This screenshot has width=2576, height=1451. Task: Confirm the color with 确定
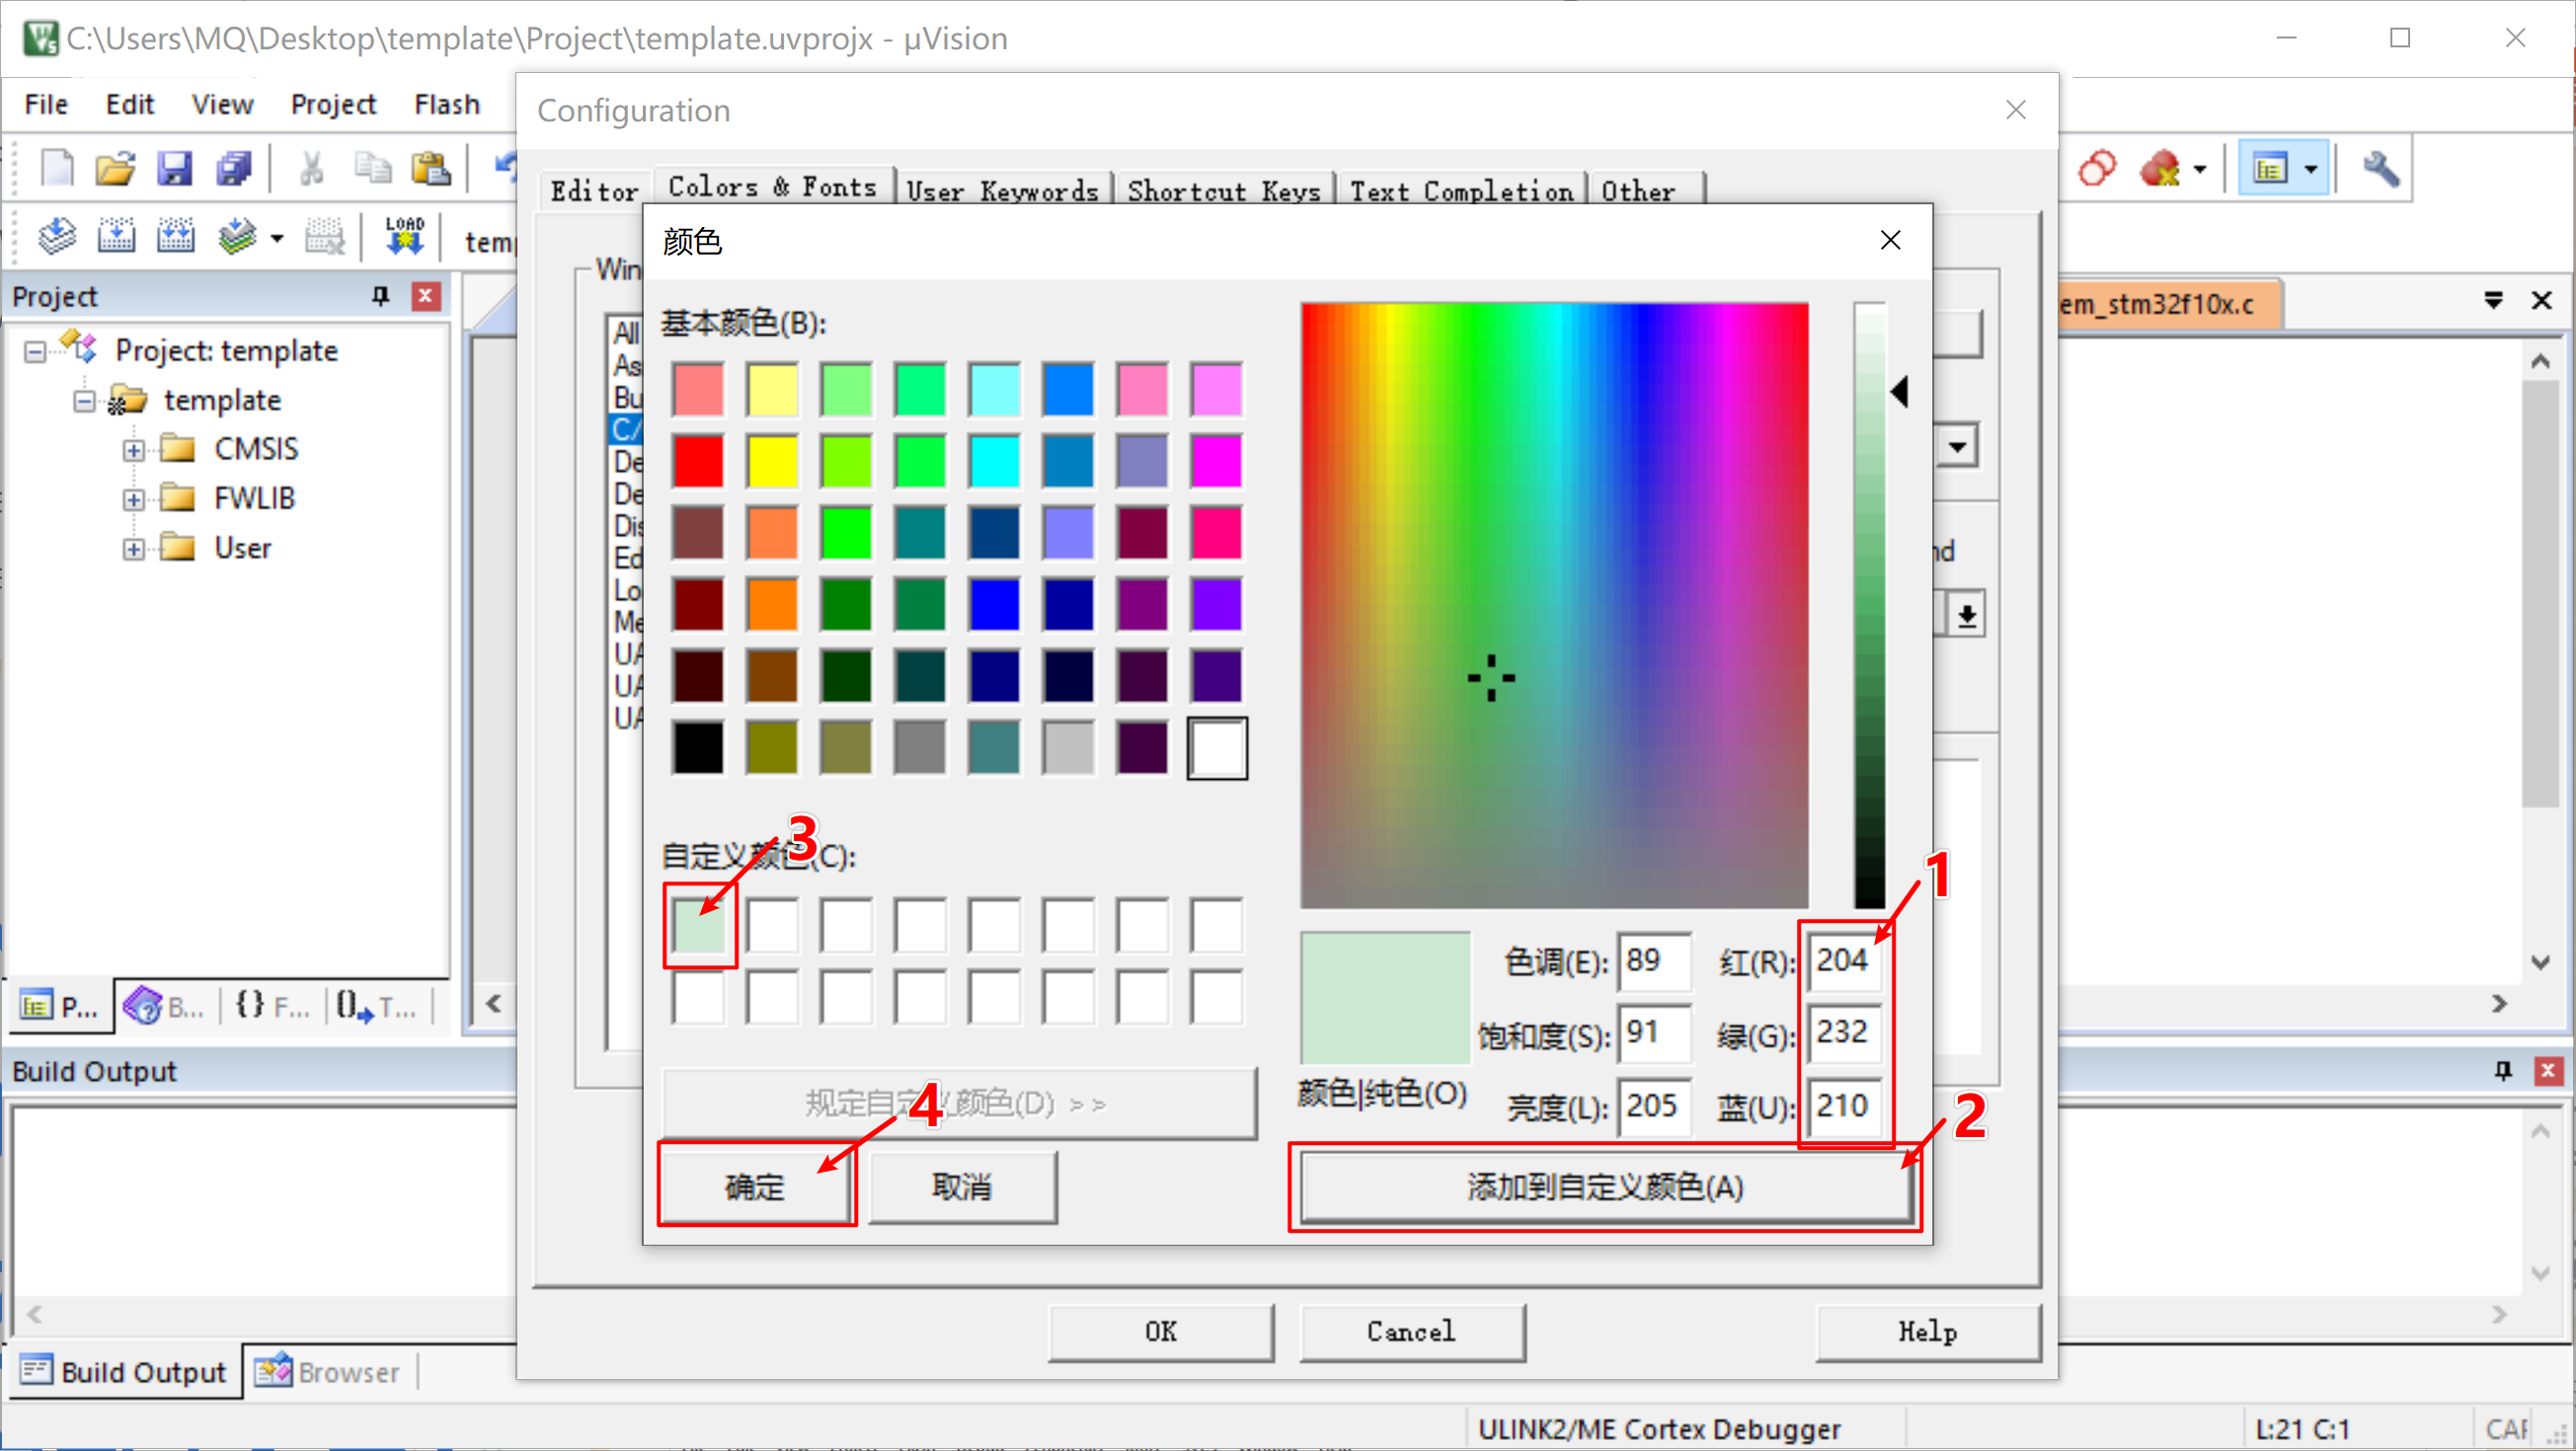coord(756,1186)
